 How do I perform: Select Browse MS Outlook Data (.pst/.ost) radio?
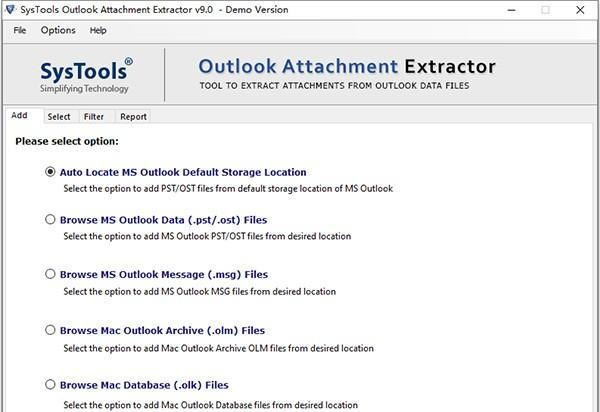point(50,219)
